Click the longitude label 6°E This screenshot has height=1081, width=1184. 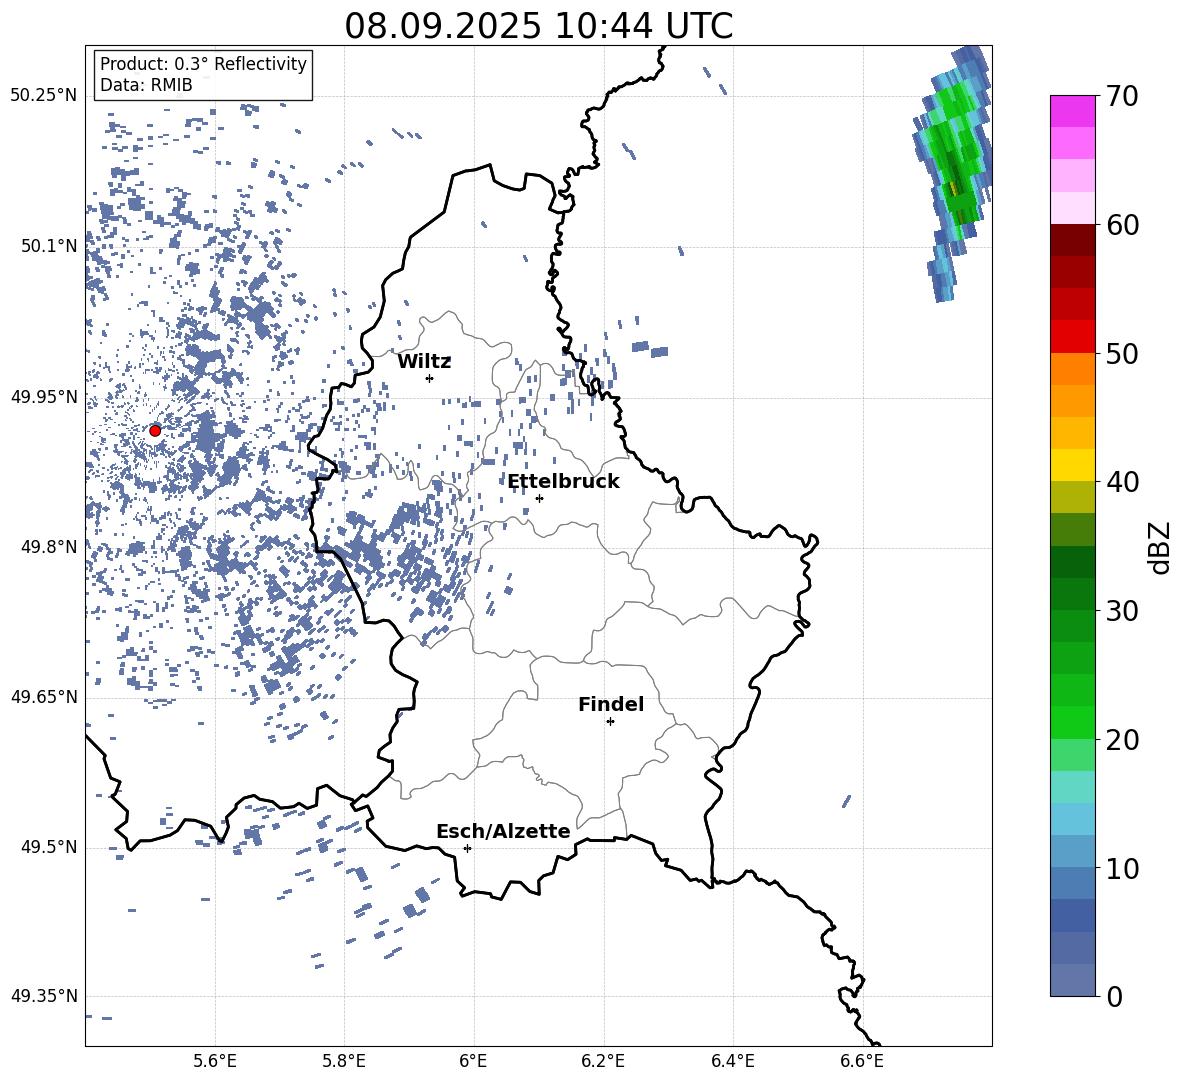pyautogui.click(x=473, y=1061)
